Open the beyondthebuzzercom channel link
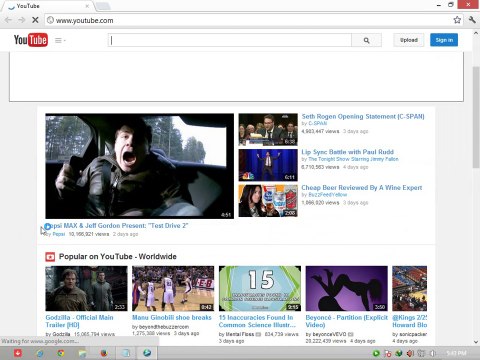Viewport: 480px width, 360px height. pos(164,327)
